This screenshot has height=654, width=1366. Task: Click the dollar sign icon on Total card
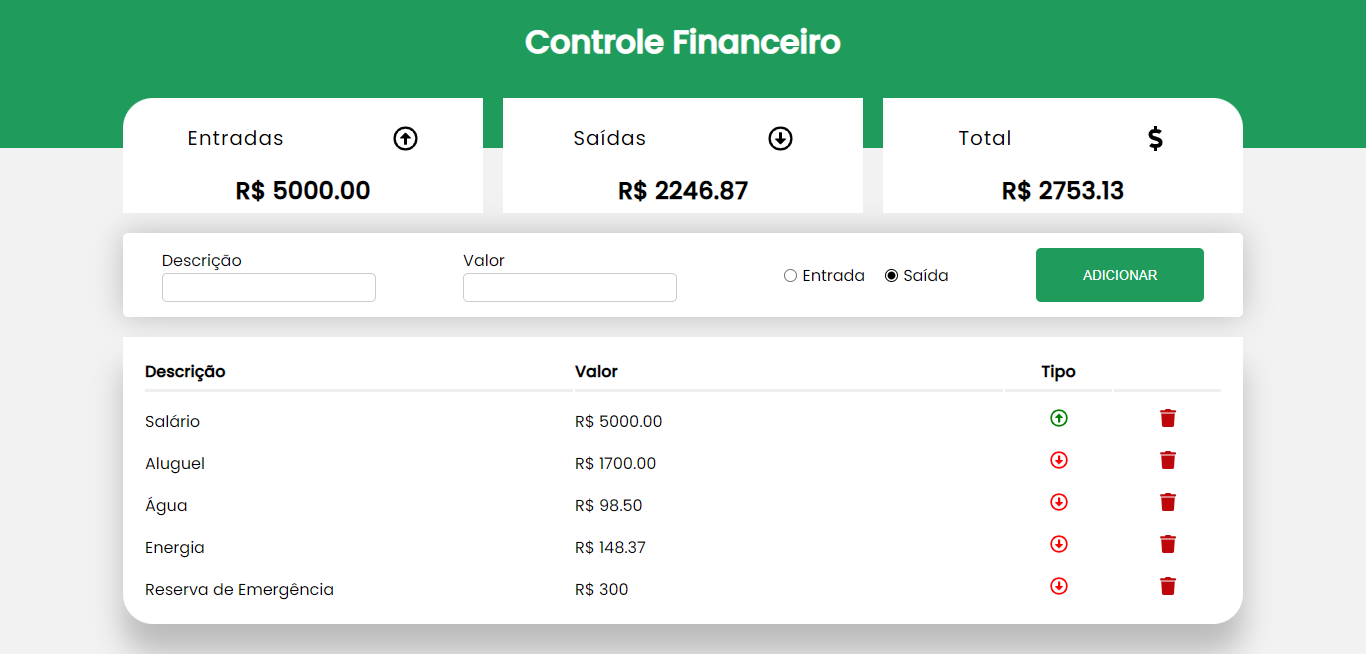point(1156,138)
